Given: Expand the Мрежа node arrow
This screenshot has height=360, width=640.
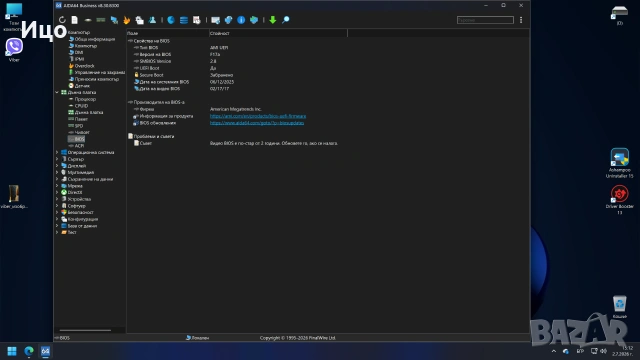Looking at the screenshot, I should click(57, 186).
